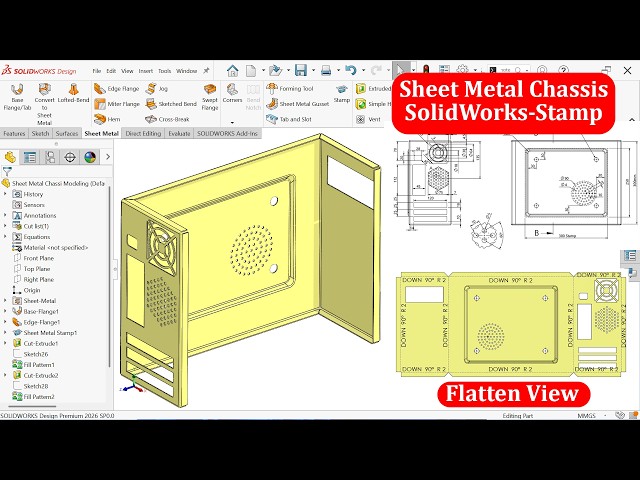Select the Top Plane tree item
Viewport: 640px width, 480px height.
point(32,269)
